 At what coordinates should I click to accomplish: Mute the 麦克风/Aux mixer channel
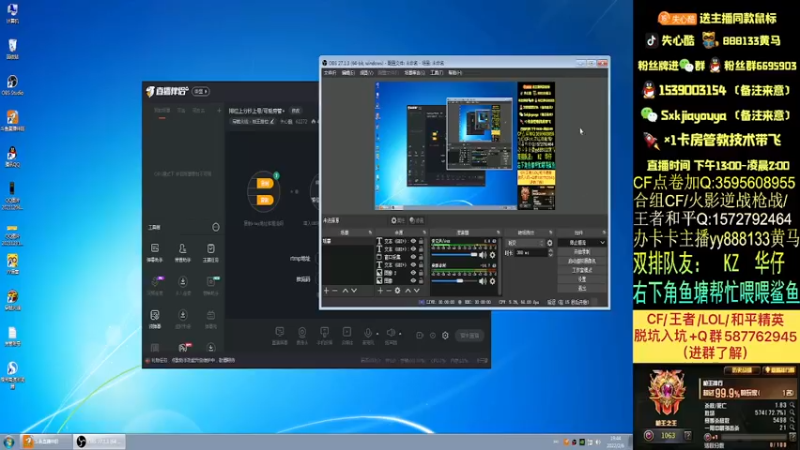pos(483,255)
